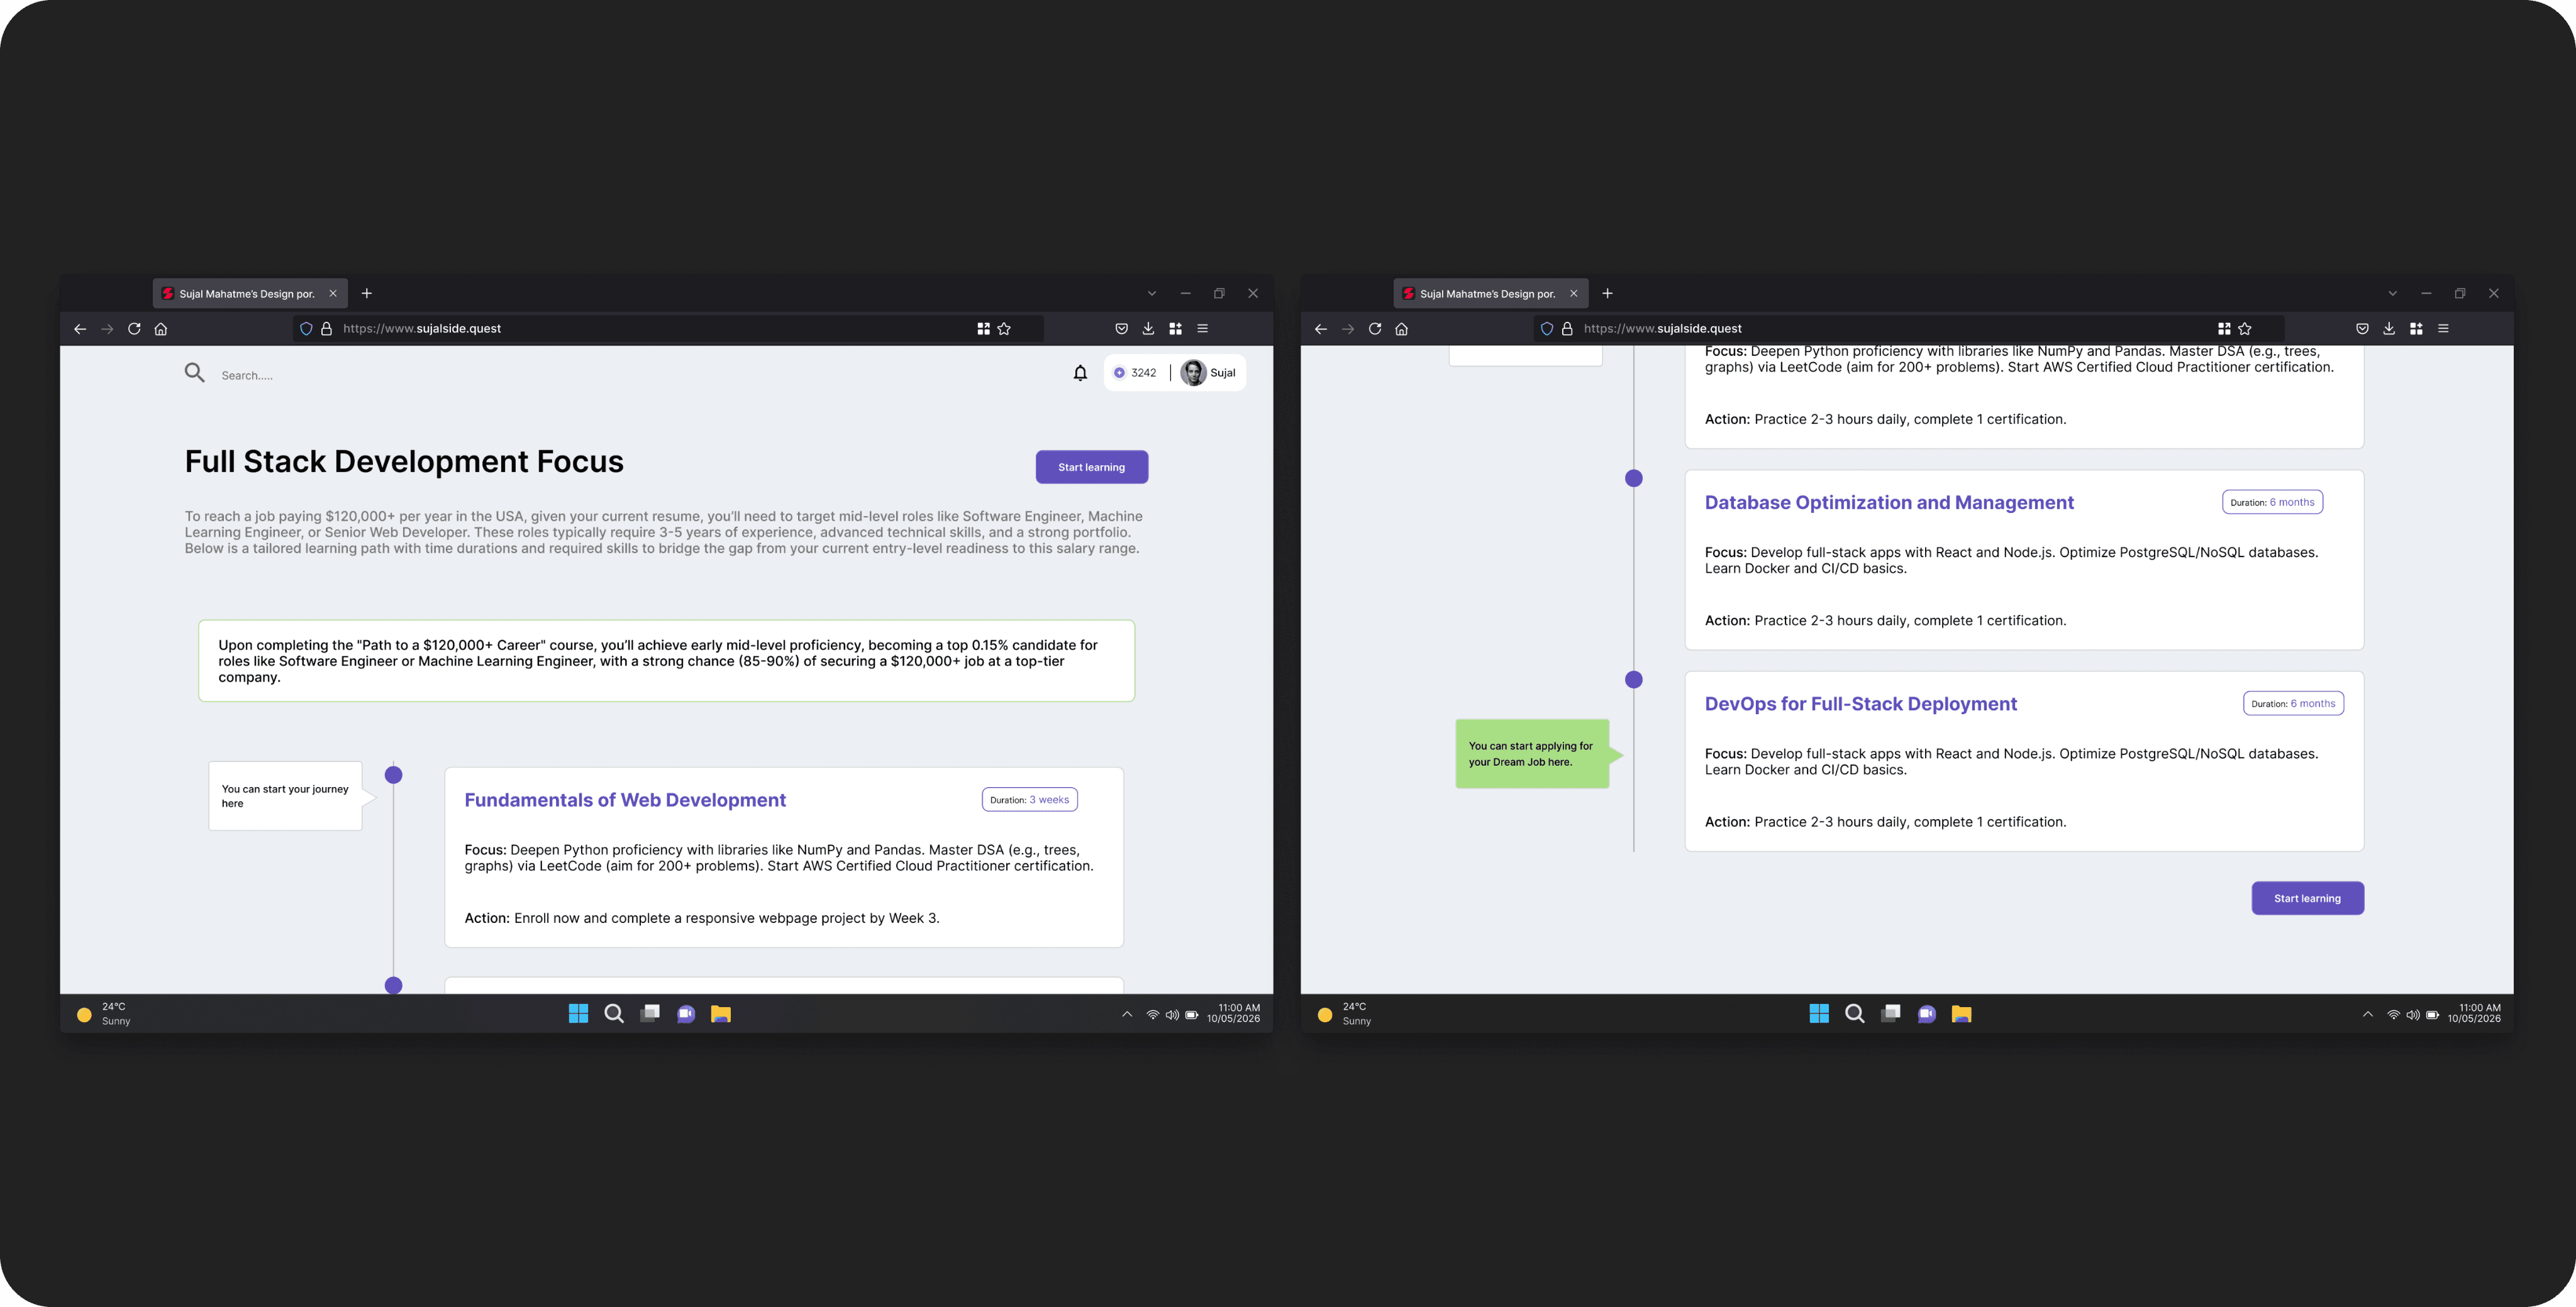Select the Sujal Mahatme's Design tab in the left window
Viewport: 2576px width, 1307px height.
tap(246, 294)
